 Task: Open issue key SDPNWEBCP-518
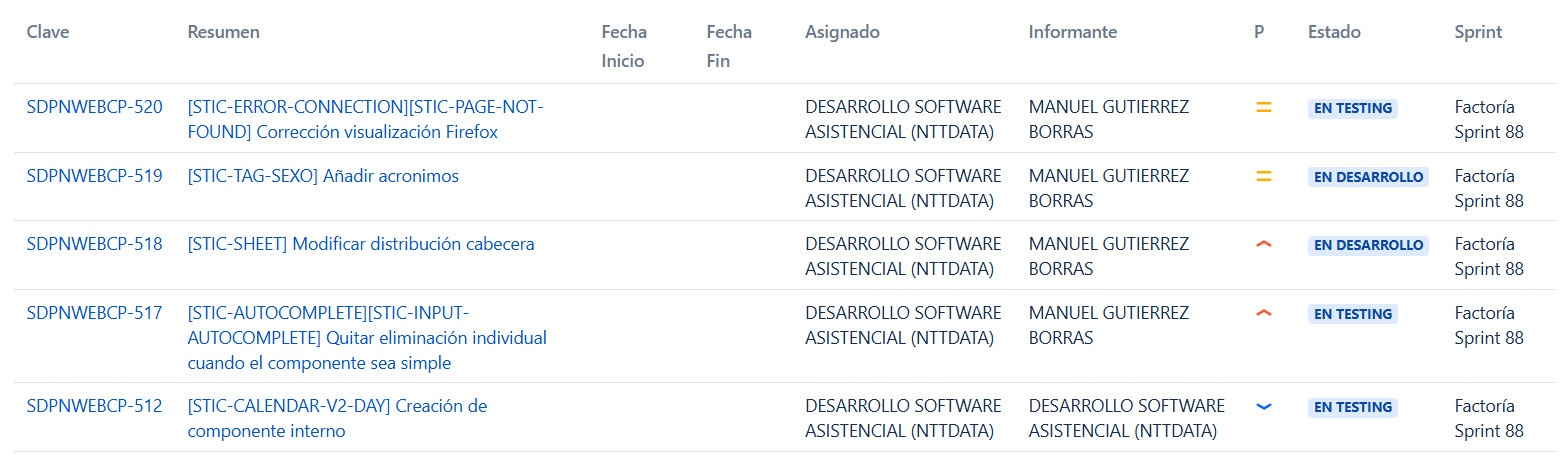pos(94,244)
